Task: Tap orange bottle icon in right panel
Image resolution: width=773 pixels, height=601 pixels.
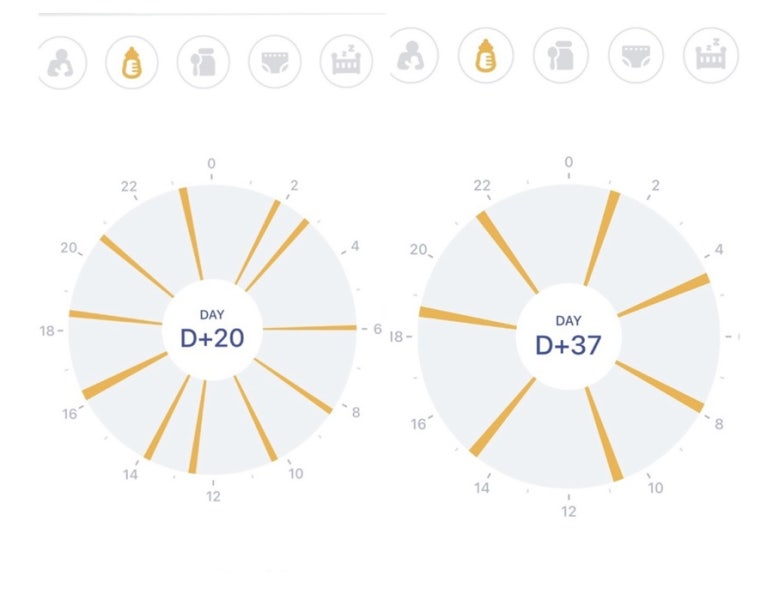Action: click(486, 55)
